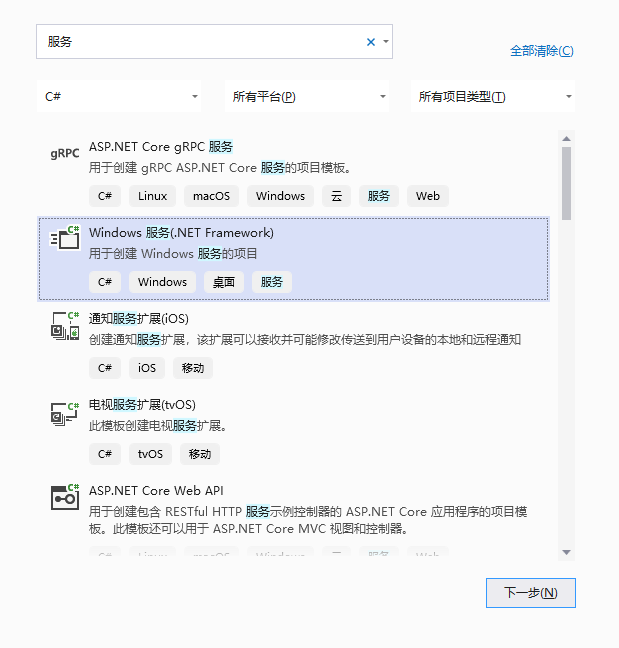Select the 通知服务扩展(iOS) template title
Viewport: 619px width, 648px height.
click(x=139, y=319)
